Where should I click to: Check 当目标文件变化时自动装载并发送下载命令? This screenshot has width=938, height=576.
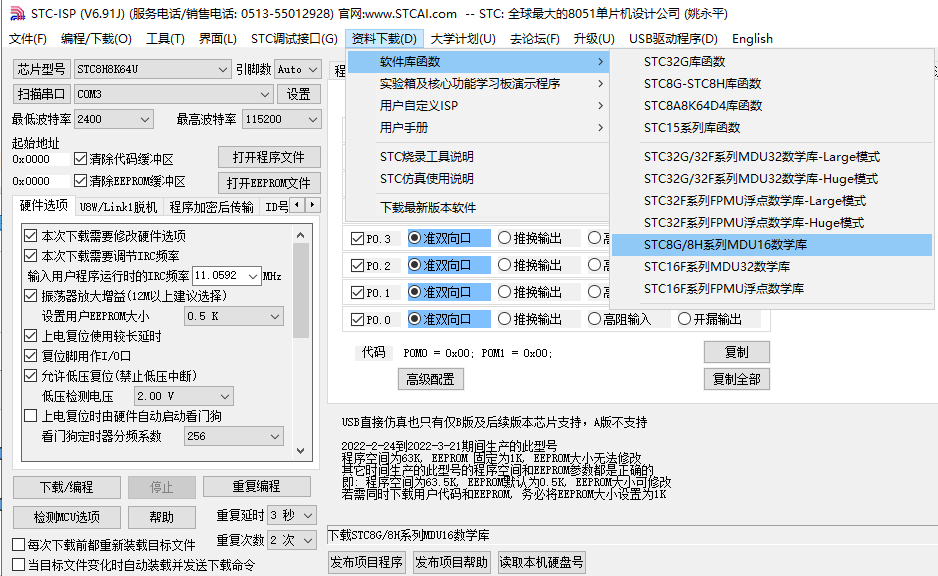click(x=19, y=565)
